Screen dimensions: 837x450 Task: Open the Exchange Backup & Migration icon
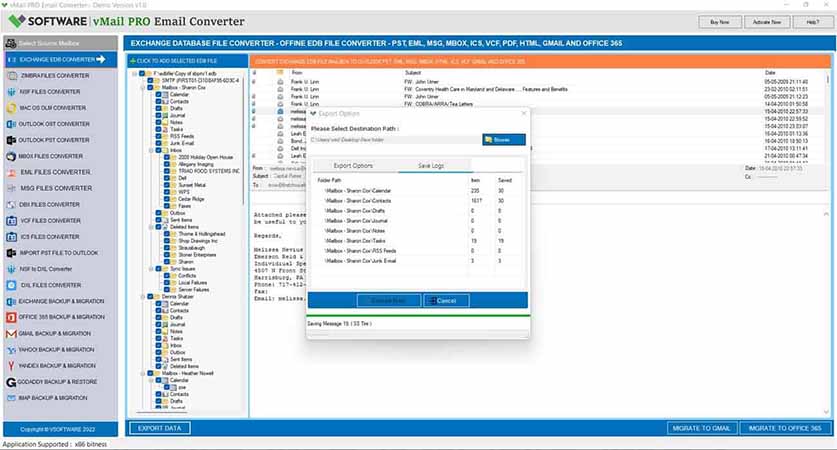click(12, 301)
